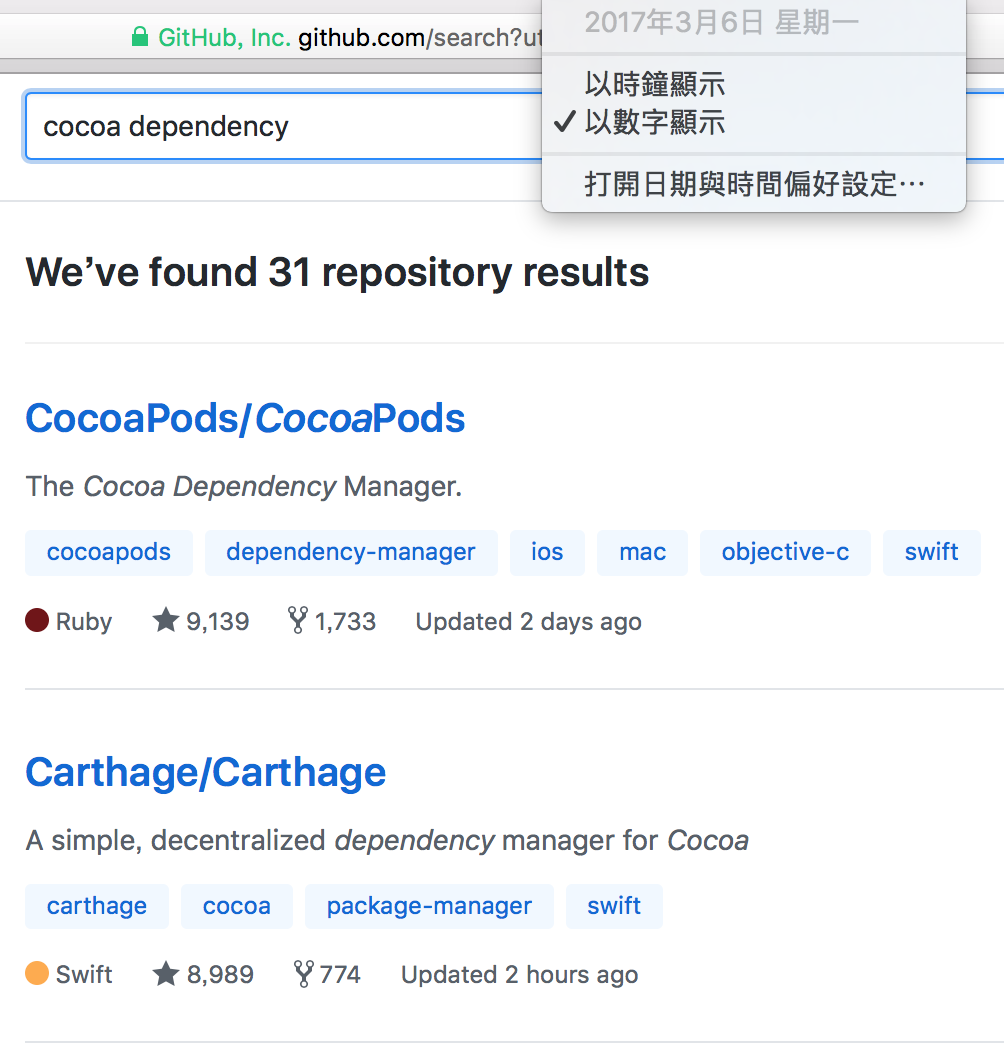This screenshot has height=1044, width=1004.
Task: Click the fork icon showing 774
Action: 303,973
